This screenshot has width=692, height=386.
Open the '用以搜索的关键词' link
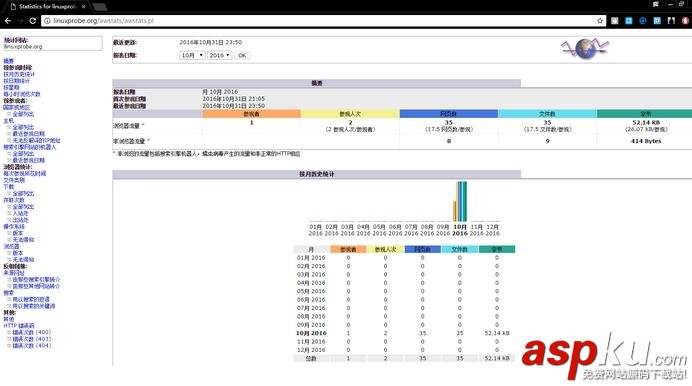pyautogui.click(x=34, y=306)
